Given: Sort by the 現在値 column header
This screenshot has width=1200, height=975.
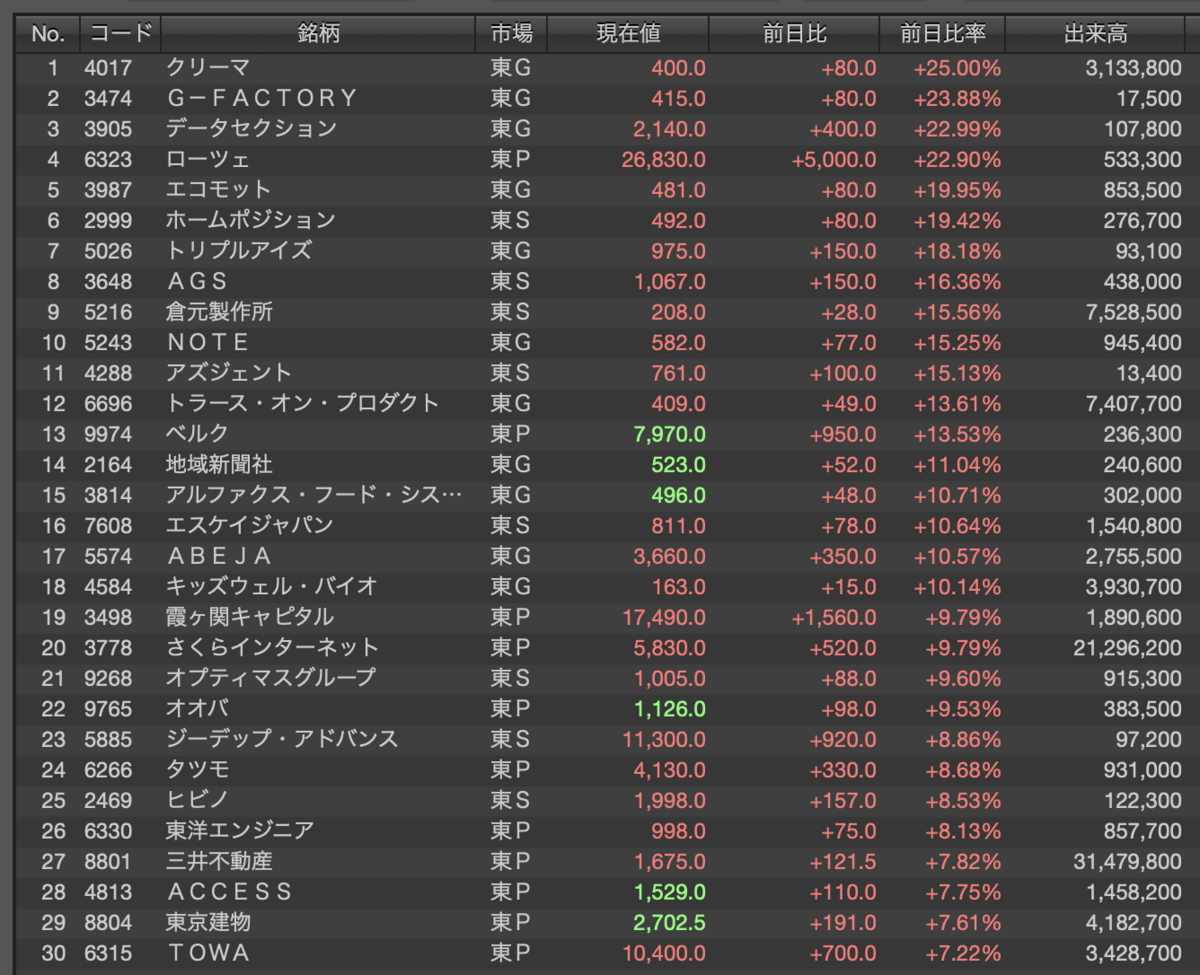Looking at the screenshot, I should [x=628, y=34].
